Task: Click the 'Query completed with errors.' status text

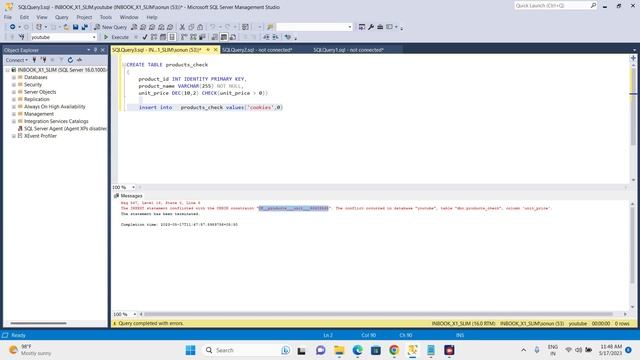Action: point(151,323)
